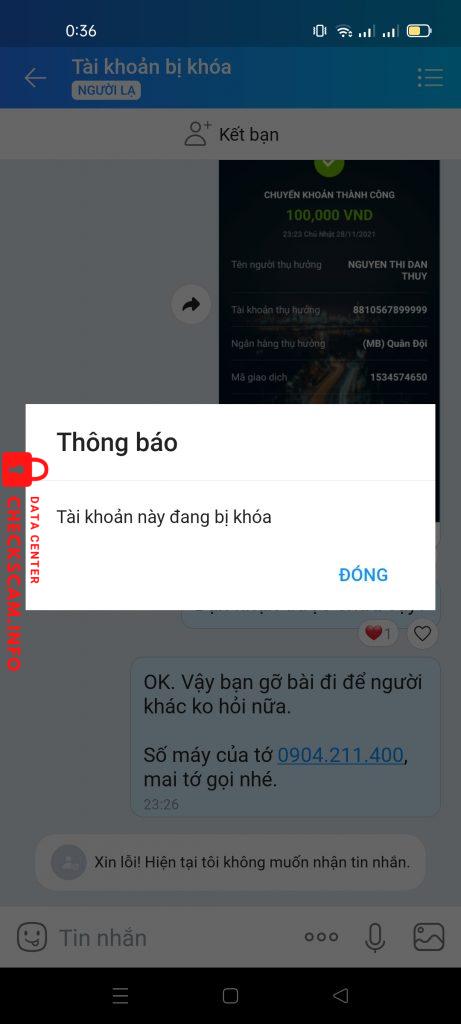Tap the NGƯỜI LẠ stranger label
Screen dimensions: 461x1024
click(x=106, y=91)
